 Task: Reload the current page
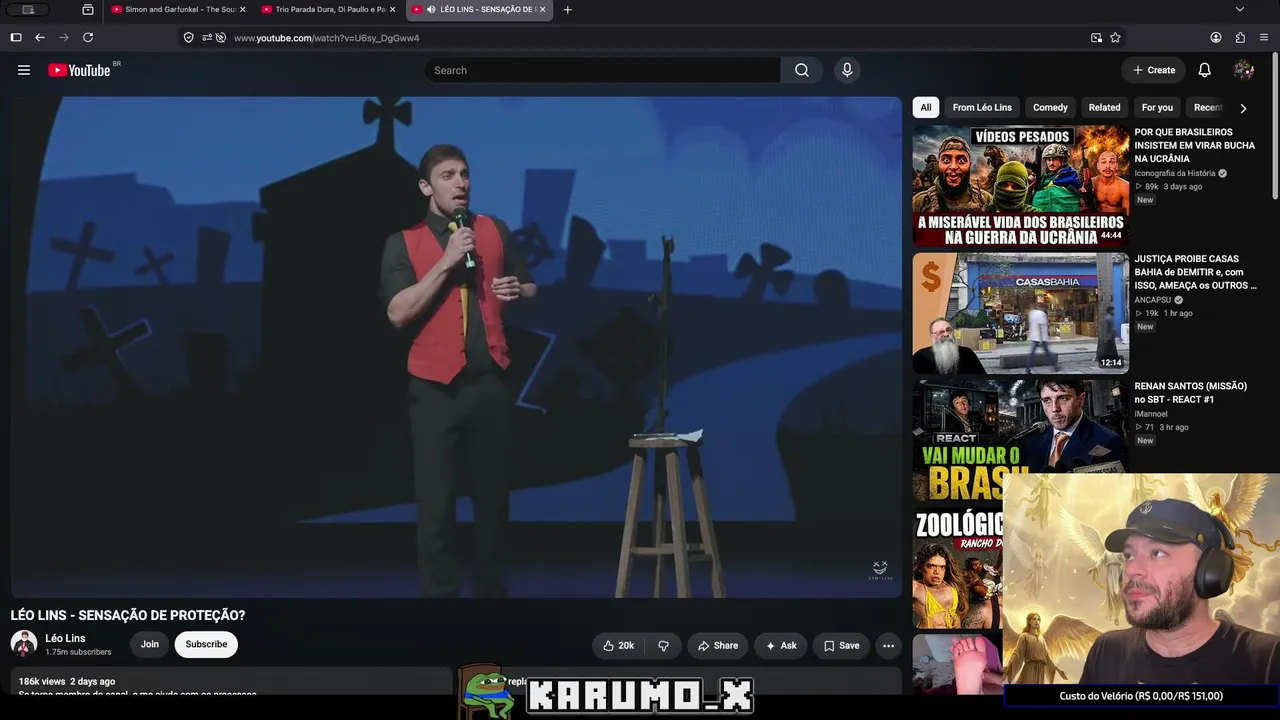coord(88,37)
